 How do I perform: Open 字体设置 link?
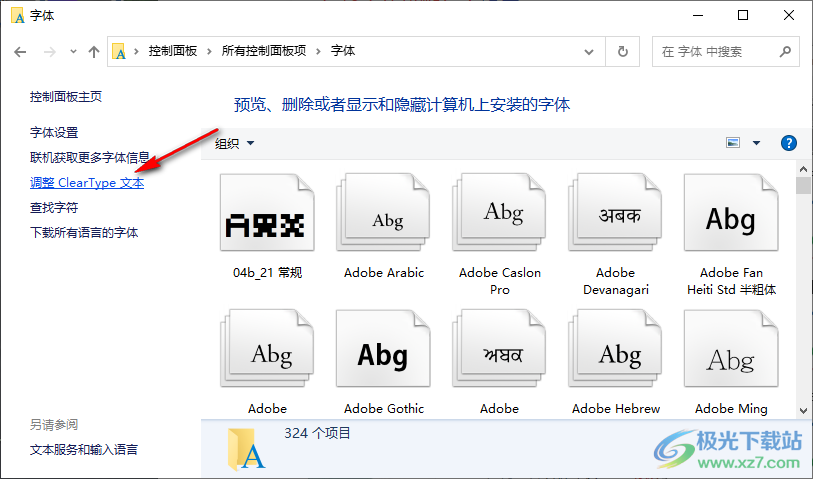(54, 133)
